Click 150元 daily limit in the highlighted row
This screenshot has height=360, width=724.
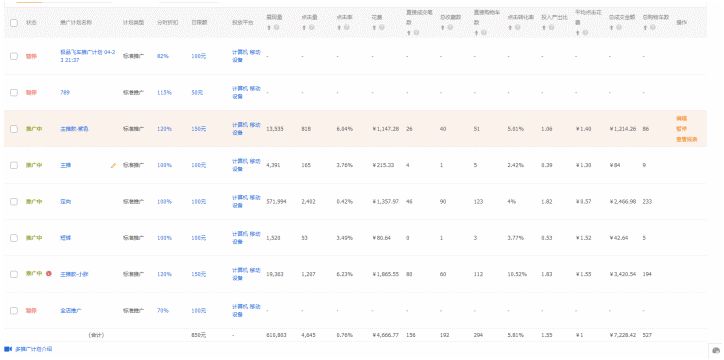coord(199,129)
